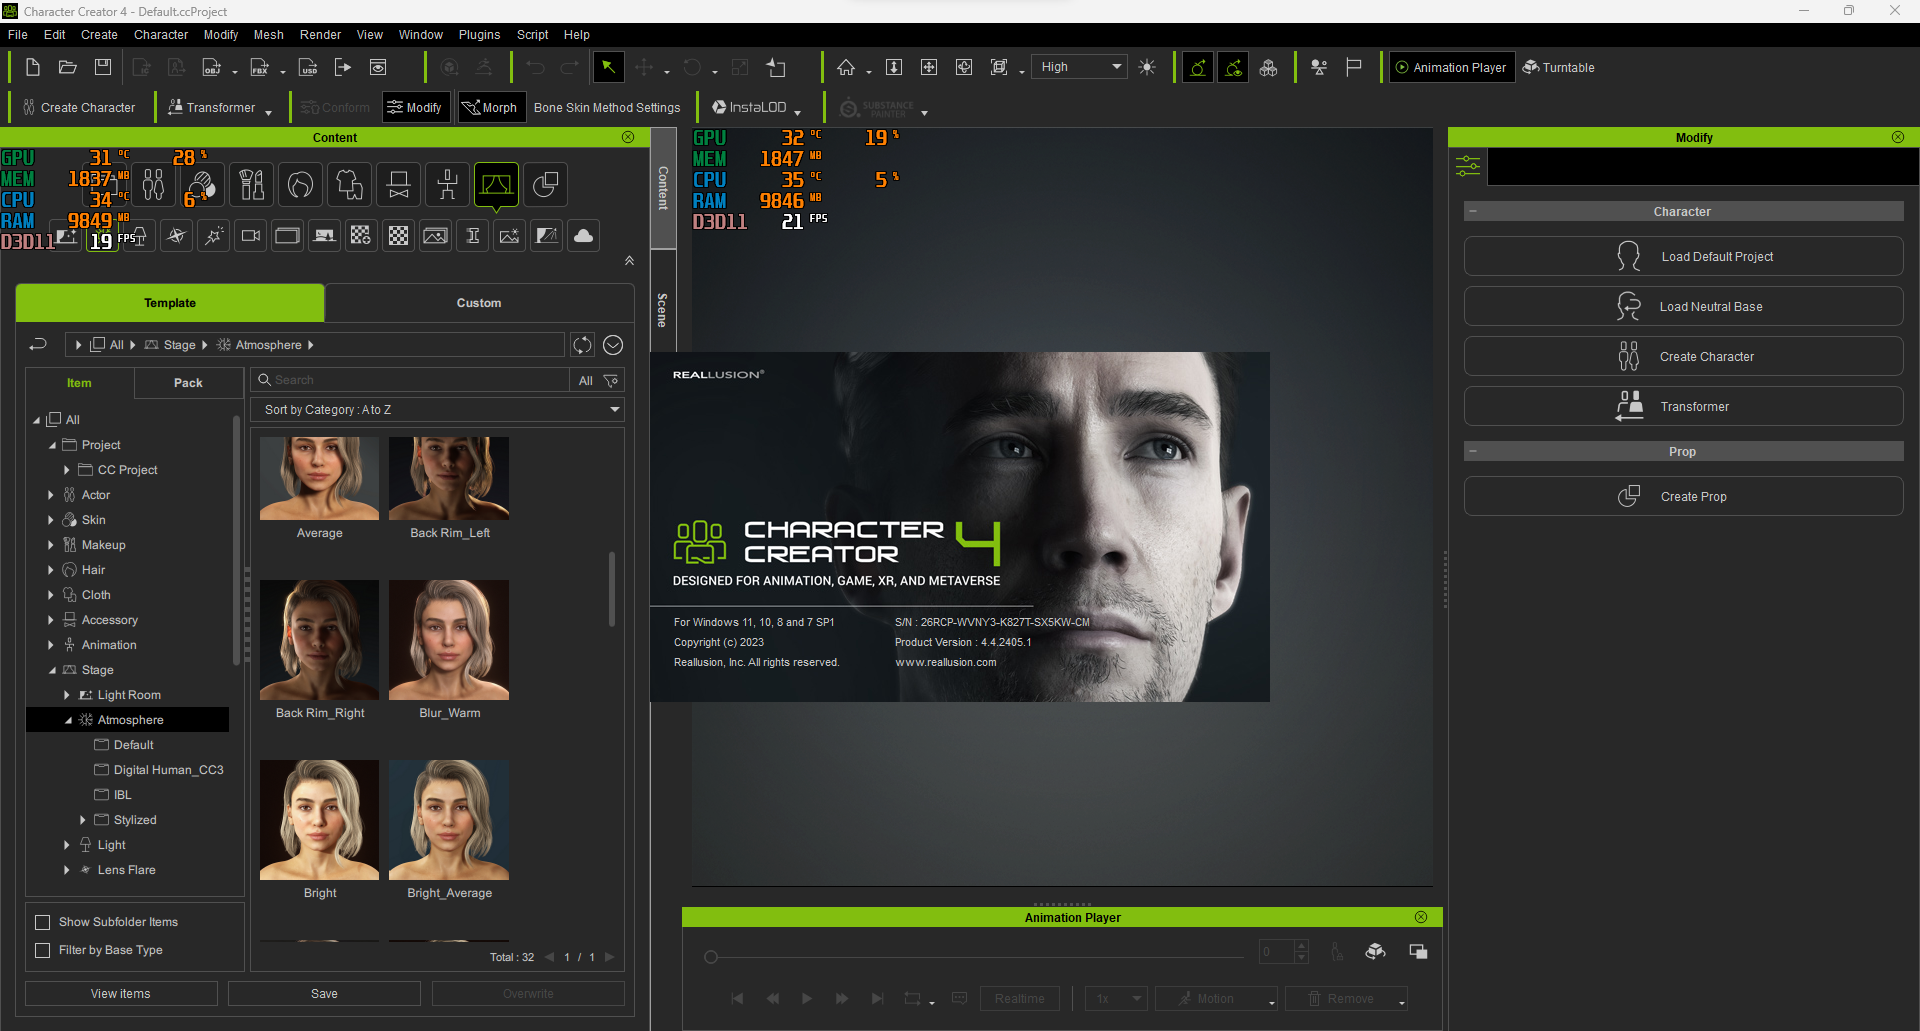
Task: Open the render quality High dropdown
Action: [1080, 67]
